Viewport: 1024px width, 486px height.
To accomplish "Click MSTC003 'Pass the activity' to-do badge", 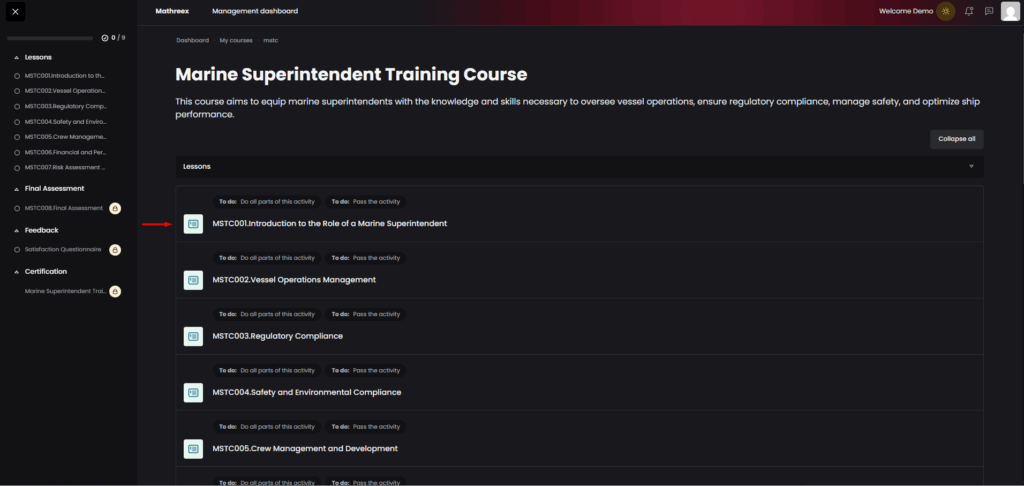I will [x=366, y=314].
